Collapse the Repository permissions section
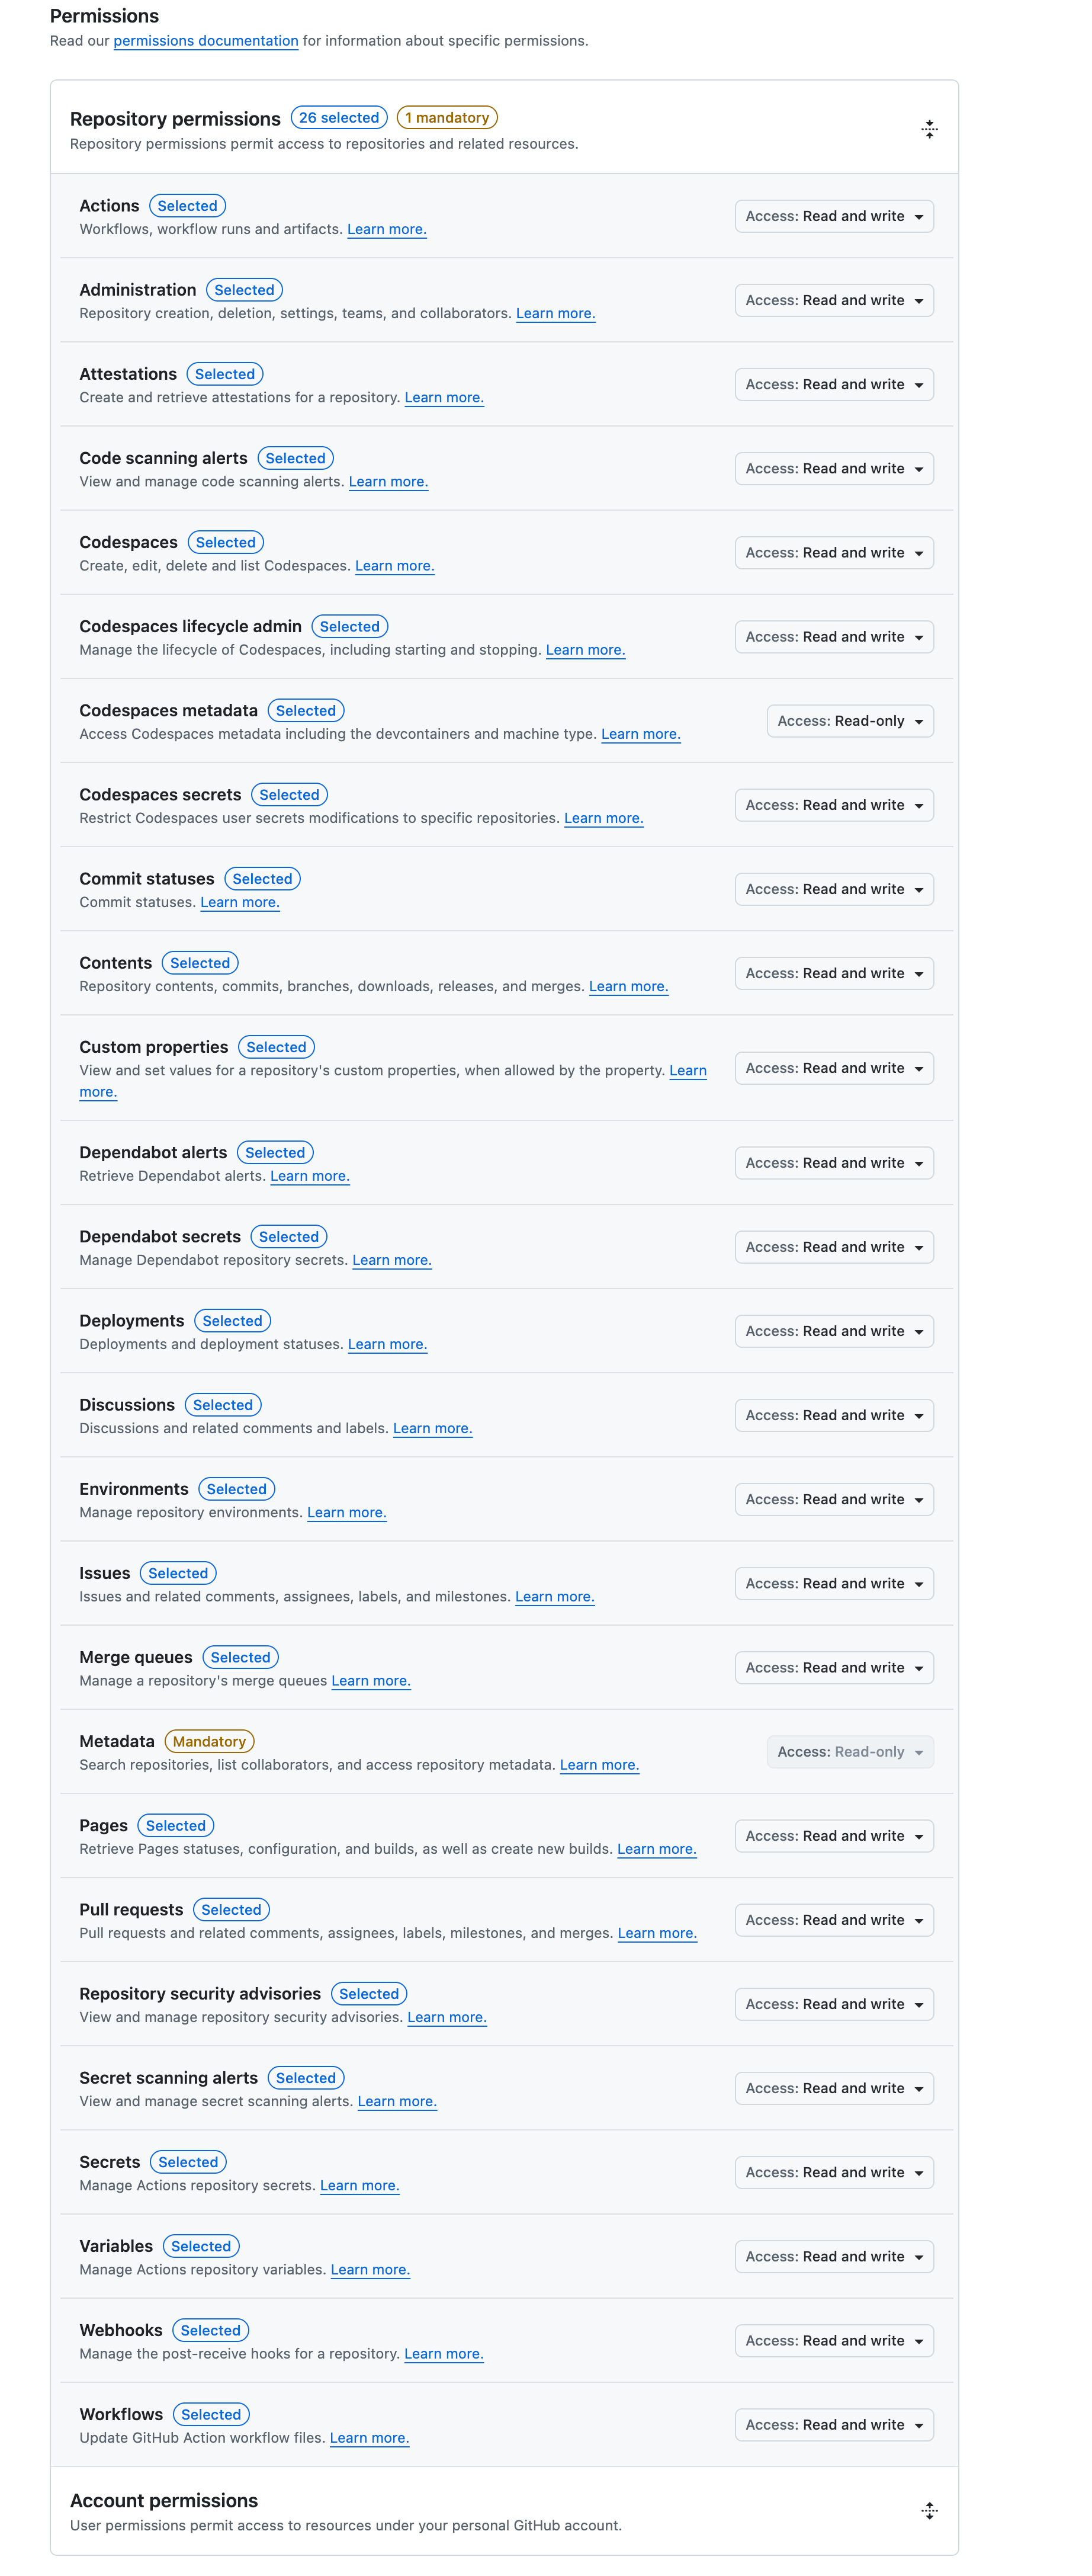 (929, 129)
